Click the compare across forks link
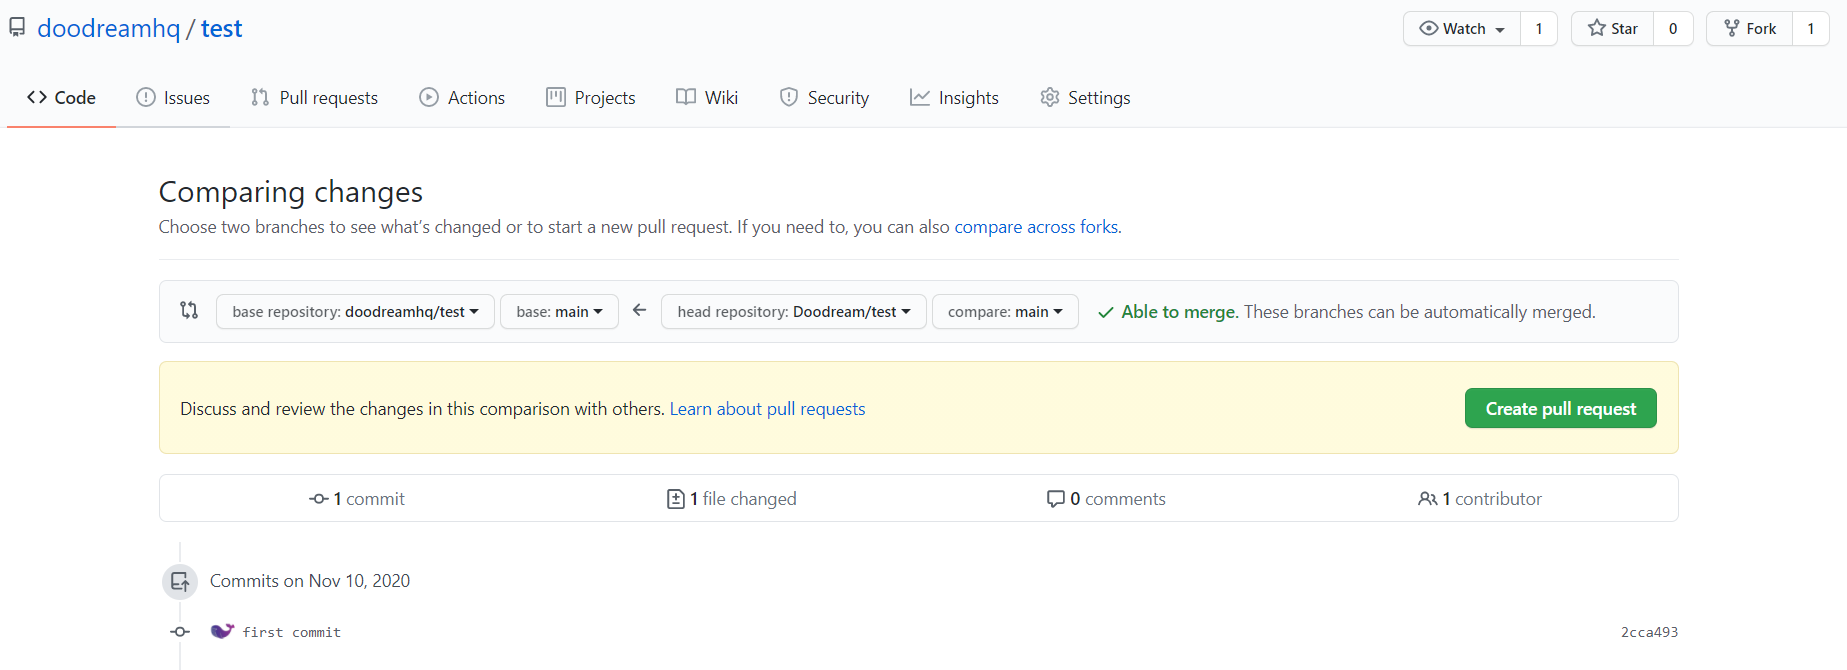This screenshot has height=670, width=1847. pyautogui.click(x=1038, y=227)
